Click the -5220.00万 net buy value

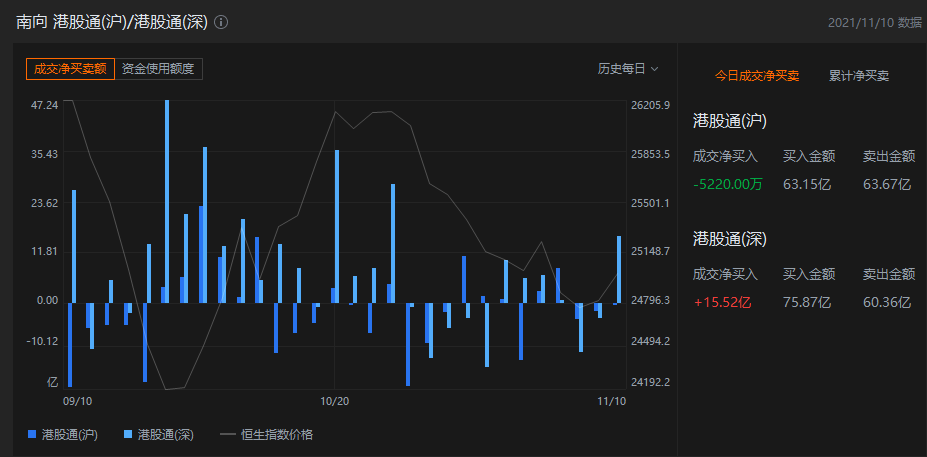727,184
